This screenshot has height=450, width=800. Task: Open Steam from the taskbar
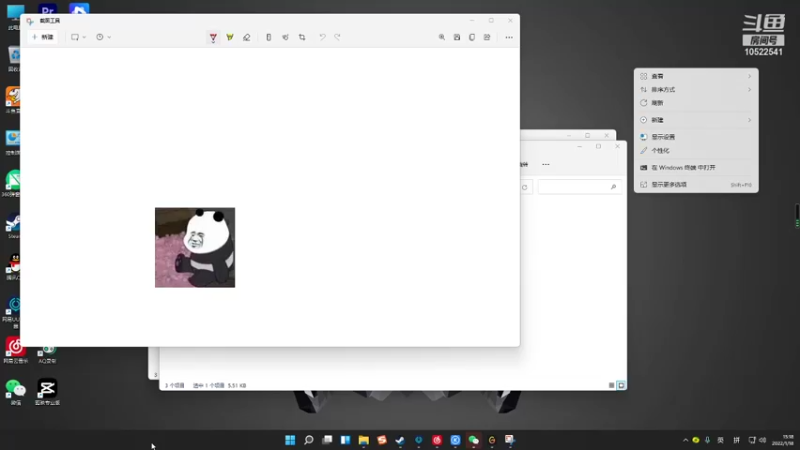tap(400, 440)
